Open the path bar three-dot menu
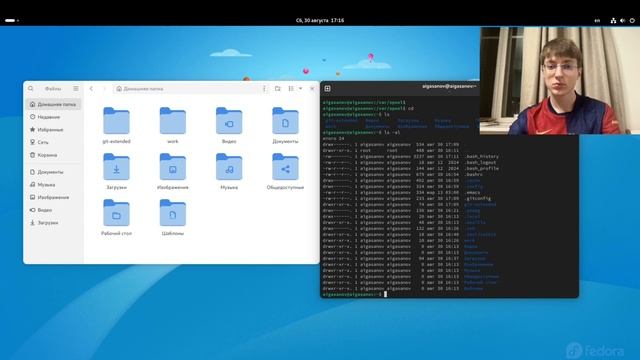This screenshot has height=360, width=640. (x=264, y=89)
